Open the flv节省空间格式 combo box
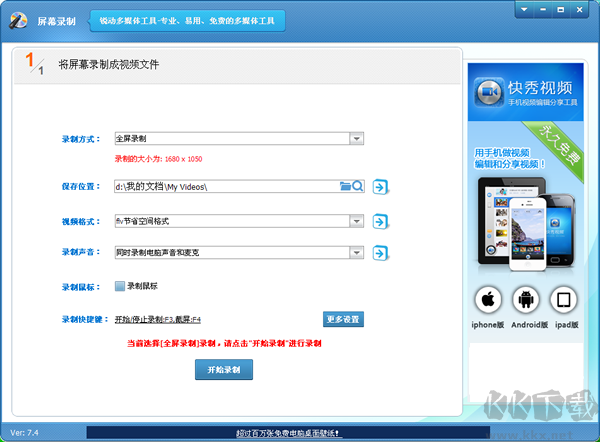The width and height of the screenshot is (600, 442). click(x=239, y=221)
